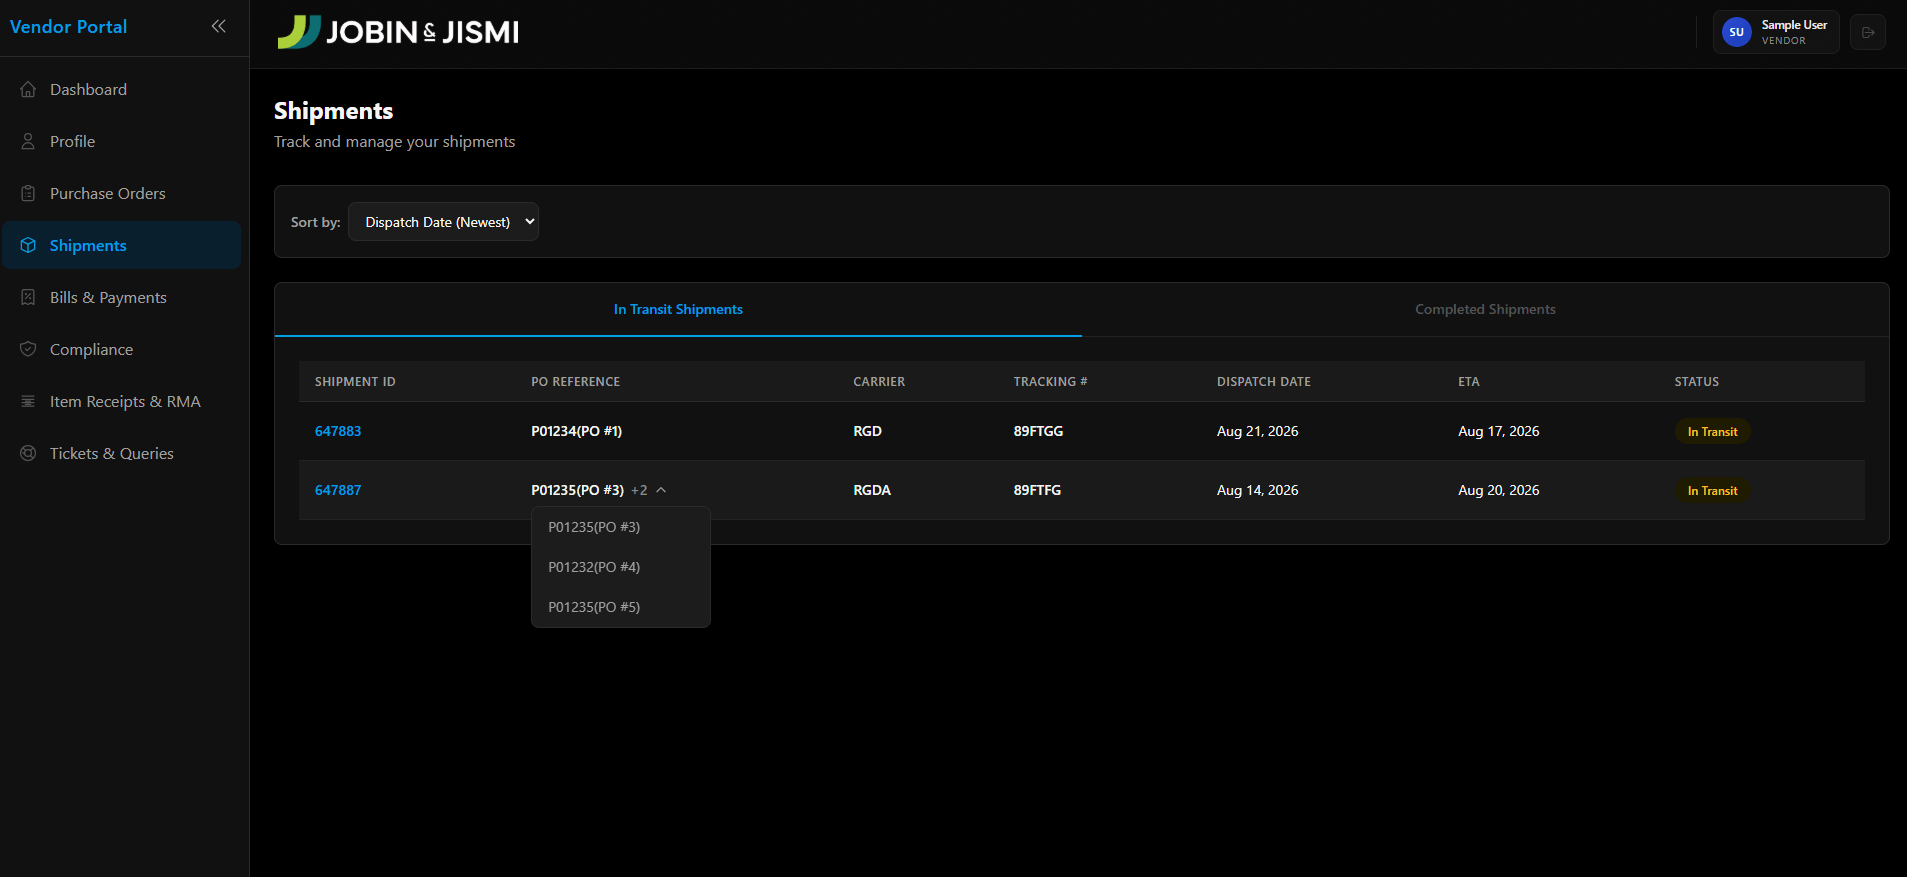
Task: Select P01232(PO #4) in popup list
Action: [x=620, y=567]
